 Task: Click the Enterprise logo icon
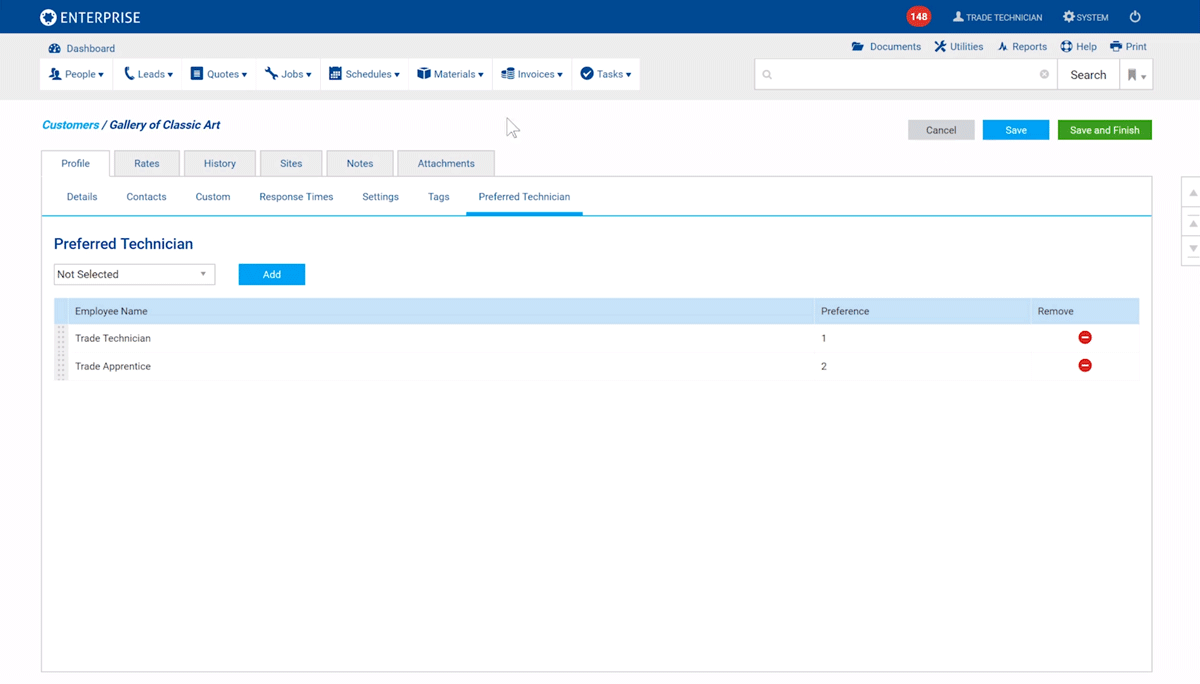(x=48, y=17)
